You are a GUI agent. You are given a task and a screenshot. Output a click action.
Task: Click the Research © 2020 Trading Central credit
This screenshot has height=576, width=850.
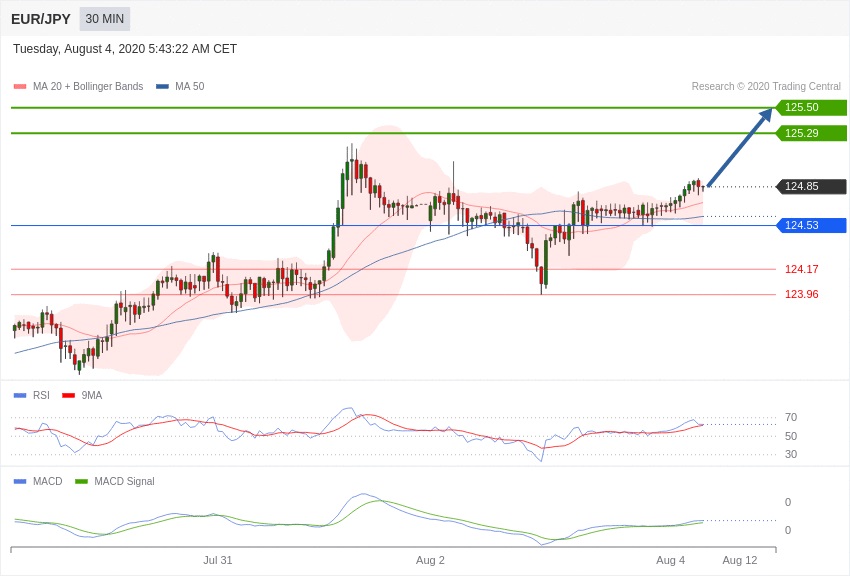click(x=766, y=86)
